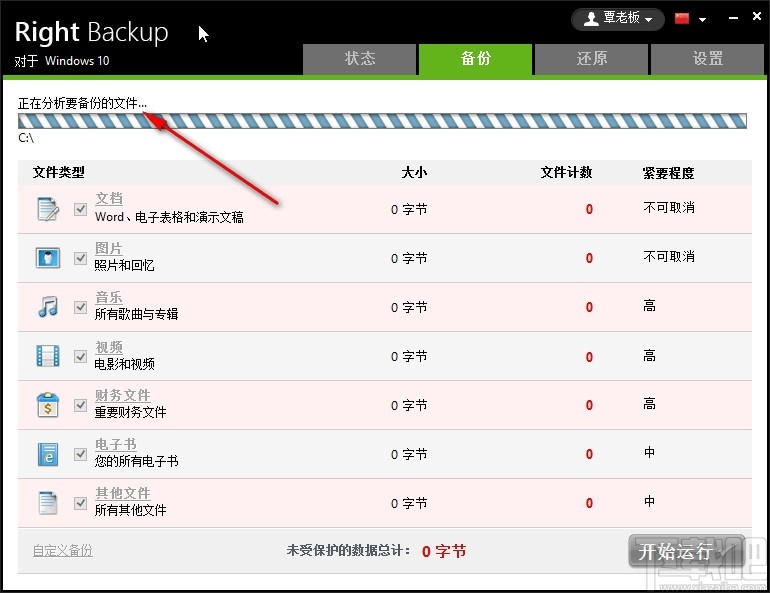Uncheck the 电子书 e-book checkbox
Screen dimensions: 770x593
[81, 455]
